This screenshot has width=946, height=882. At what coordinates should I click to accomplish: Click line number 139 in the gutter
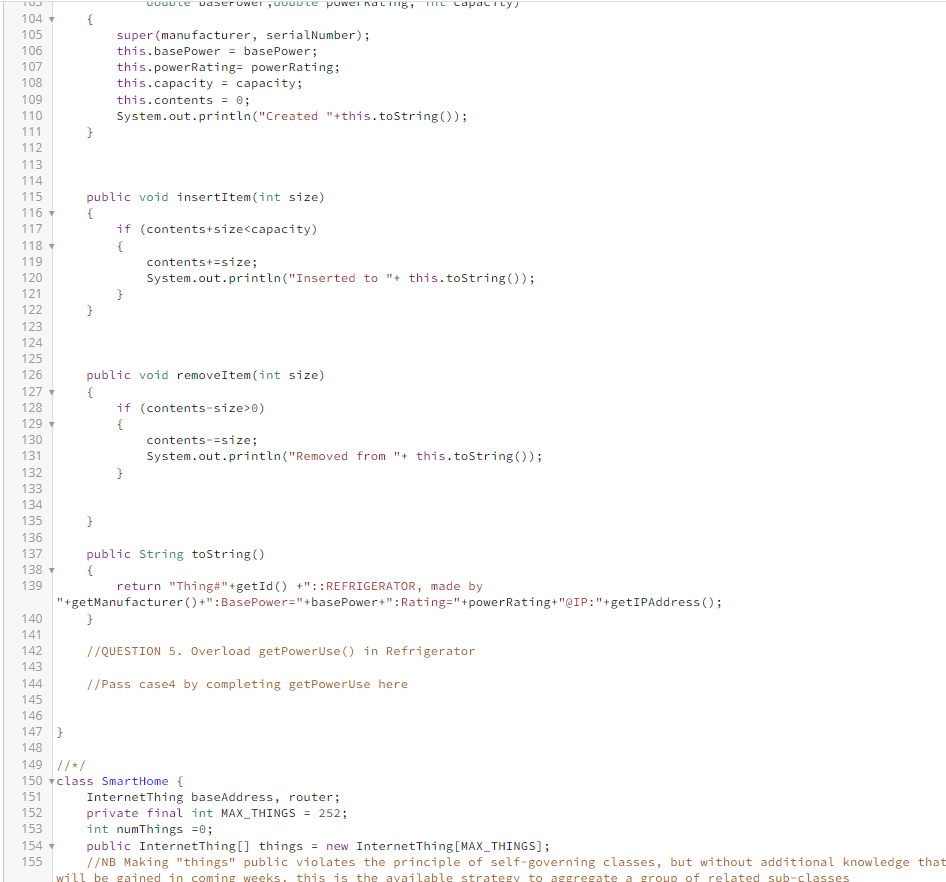pyautogui.click(x=31, y=586)
